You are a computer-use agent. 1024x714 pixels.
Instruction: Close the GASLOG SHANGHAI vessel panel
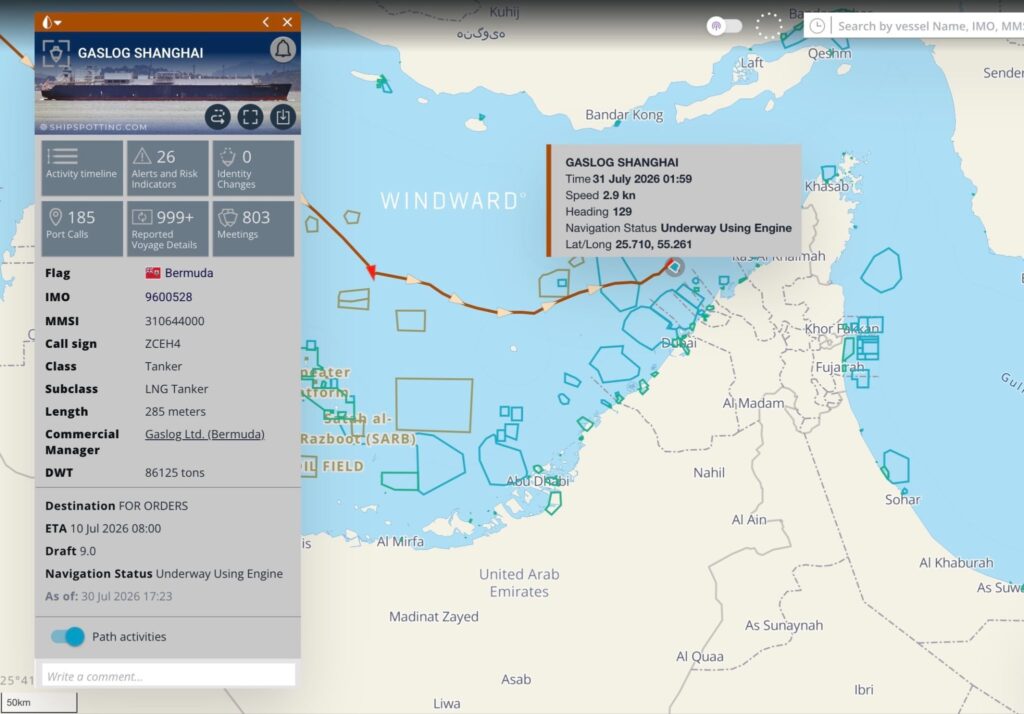[287, 22]
